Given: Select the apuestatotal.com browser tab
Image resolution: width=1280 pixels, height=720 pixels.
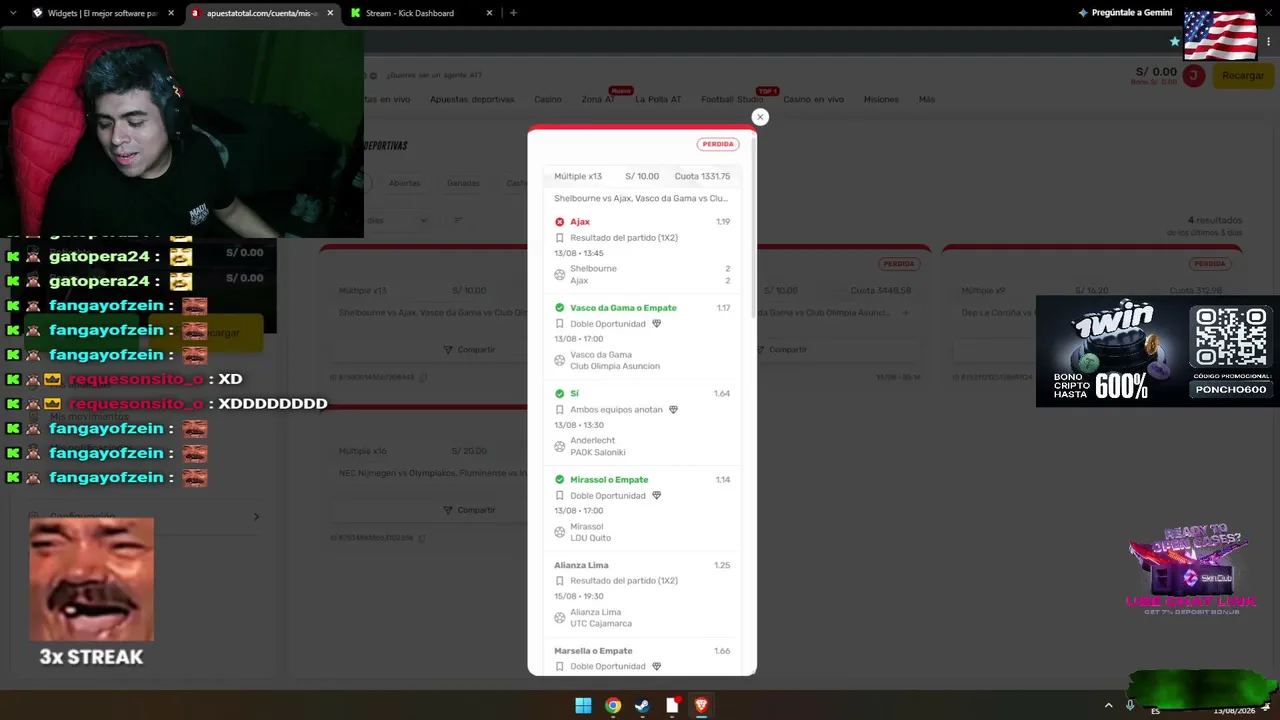Looking at the screenshot, I should pos(262,13).
